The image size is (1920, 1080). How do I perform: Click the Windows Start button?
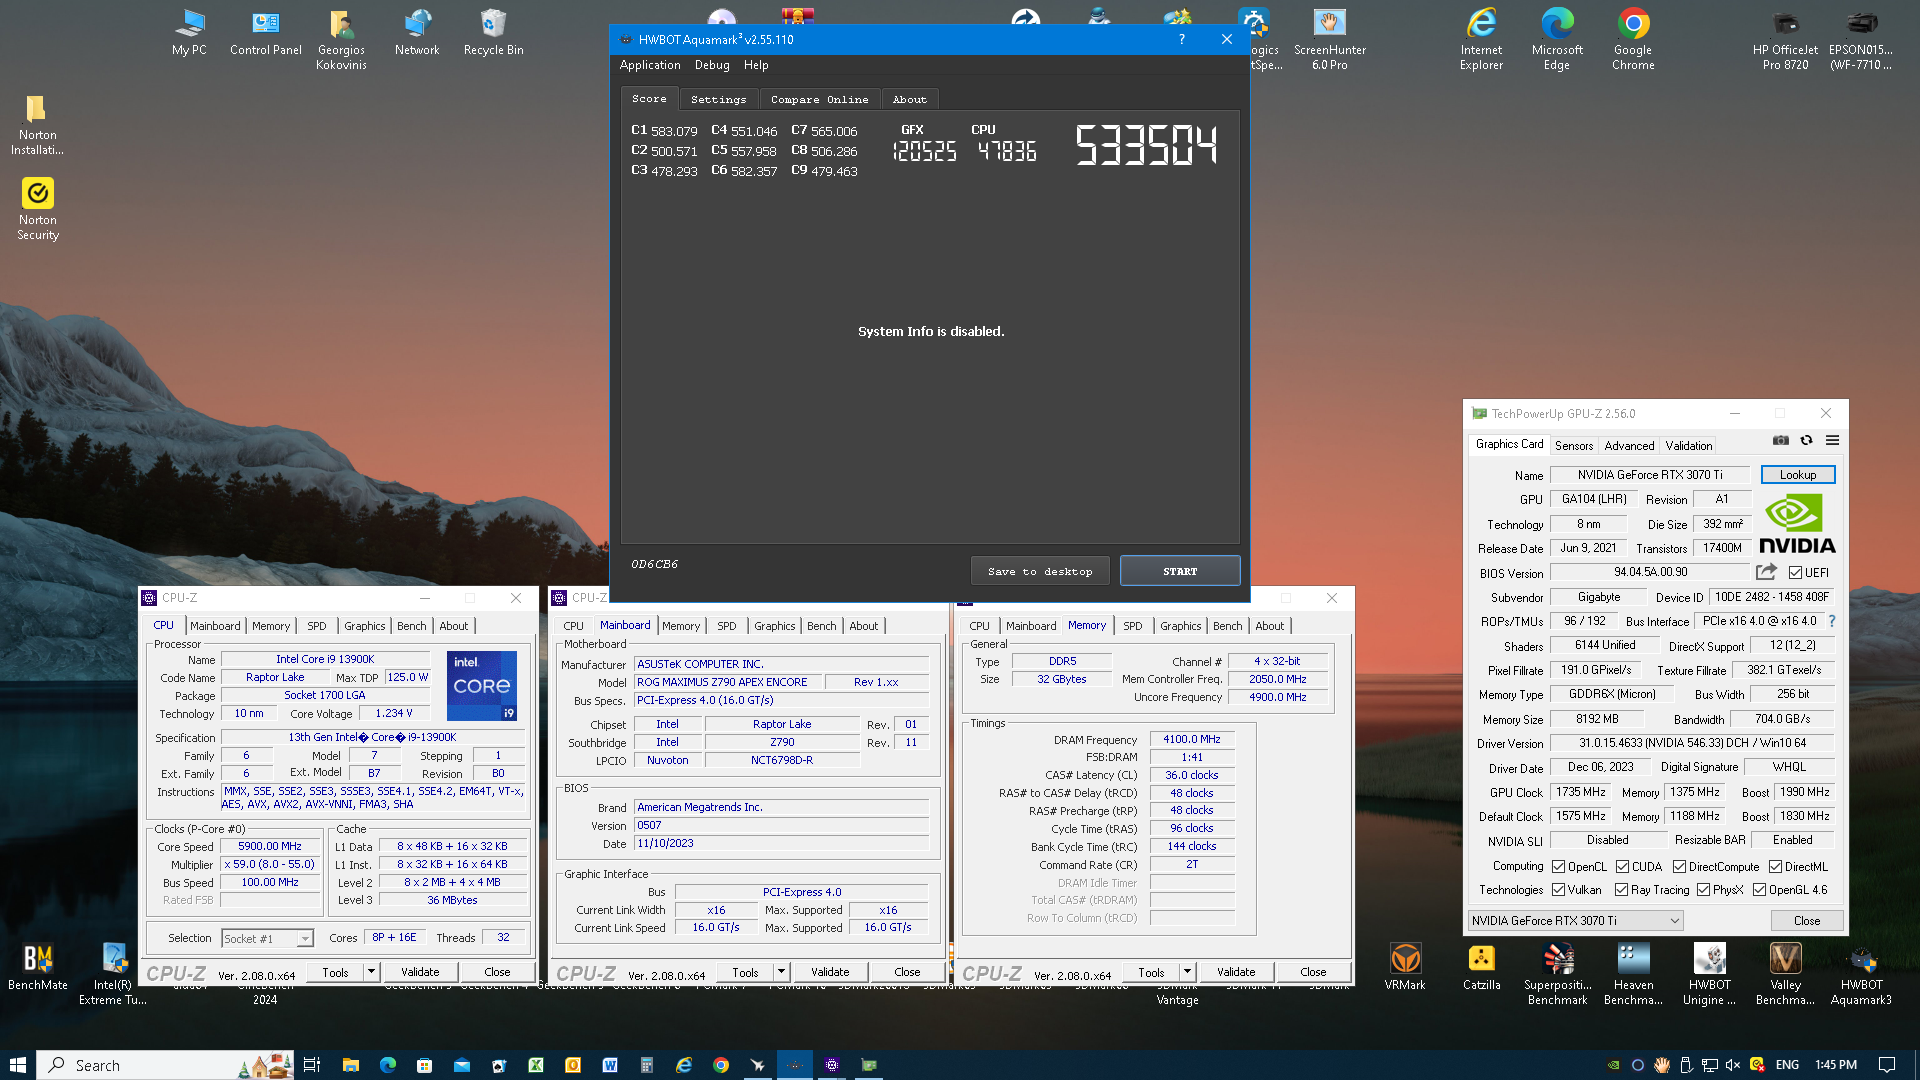18,1065
